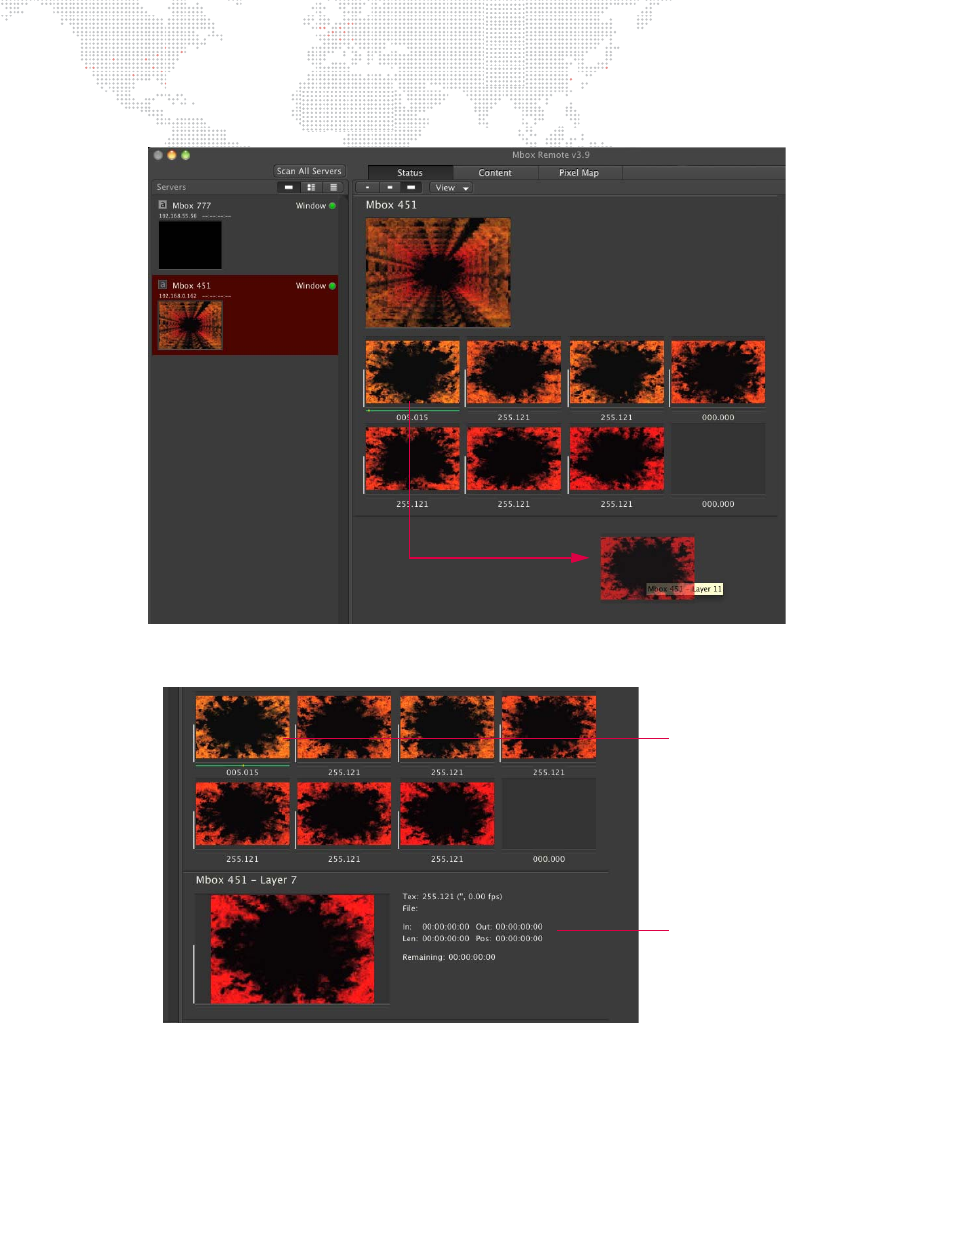Click the large Layer 7 preview image
This screenshot has width=954, height=1235.
point(292,949)
